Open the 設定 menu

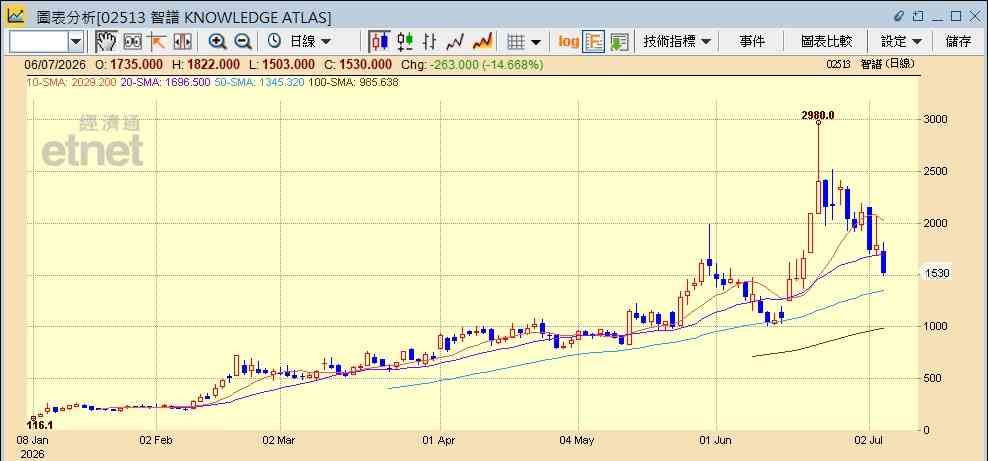pyautogui.click(x=901, y=42)
